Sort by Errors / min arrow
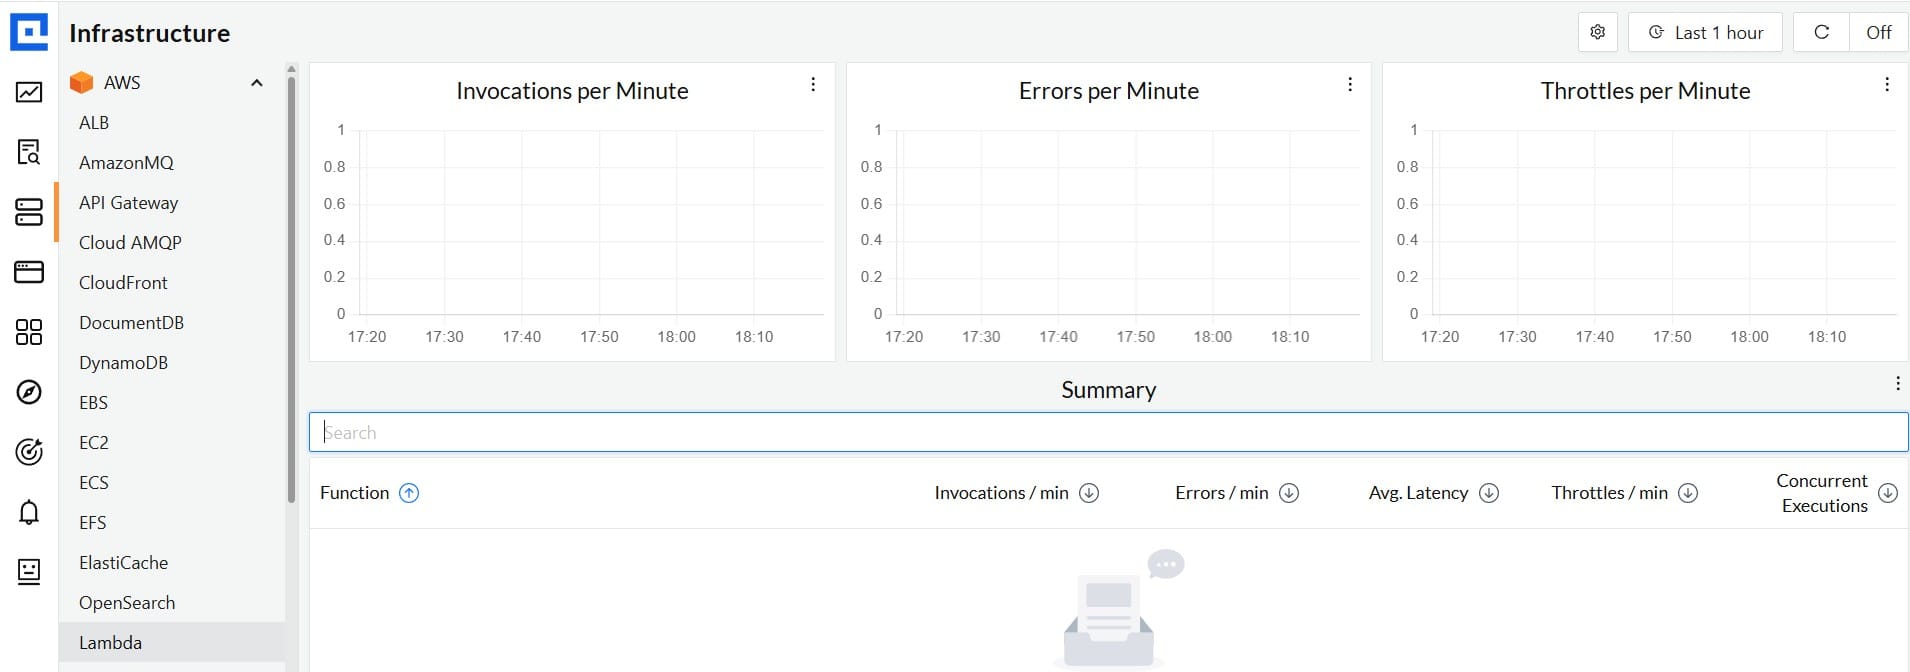This screenshot has width=1910, height=672. [x=1289, y=493]
